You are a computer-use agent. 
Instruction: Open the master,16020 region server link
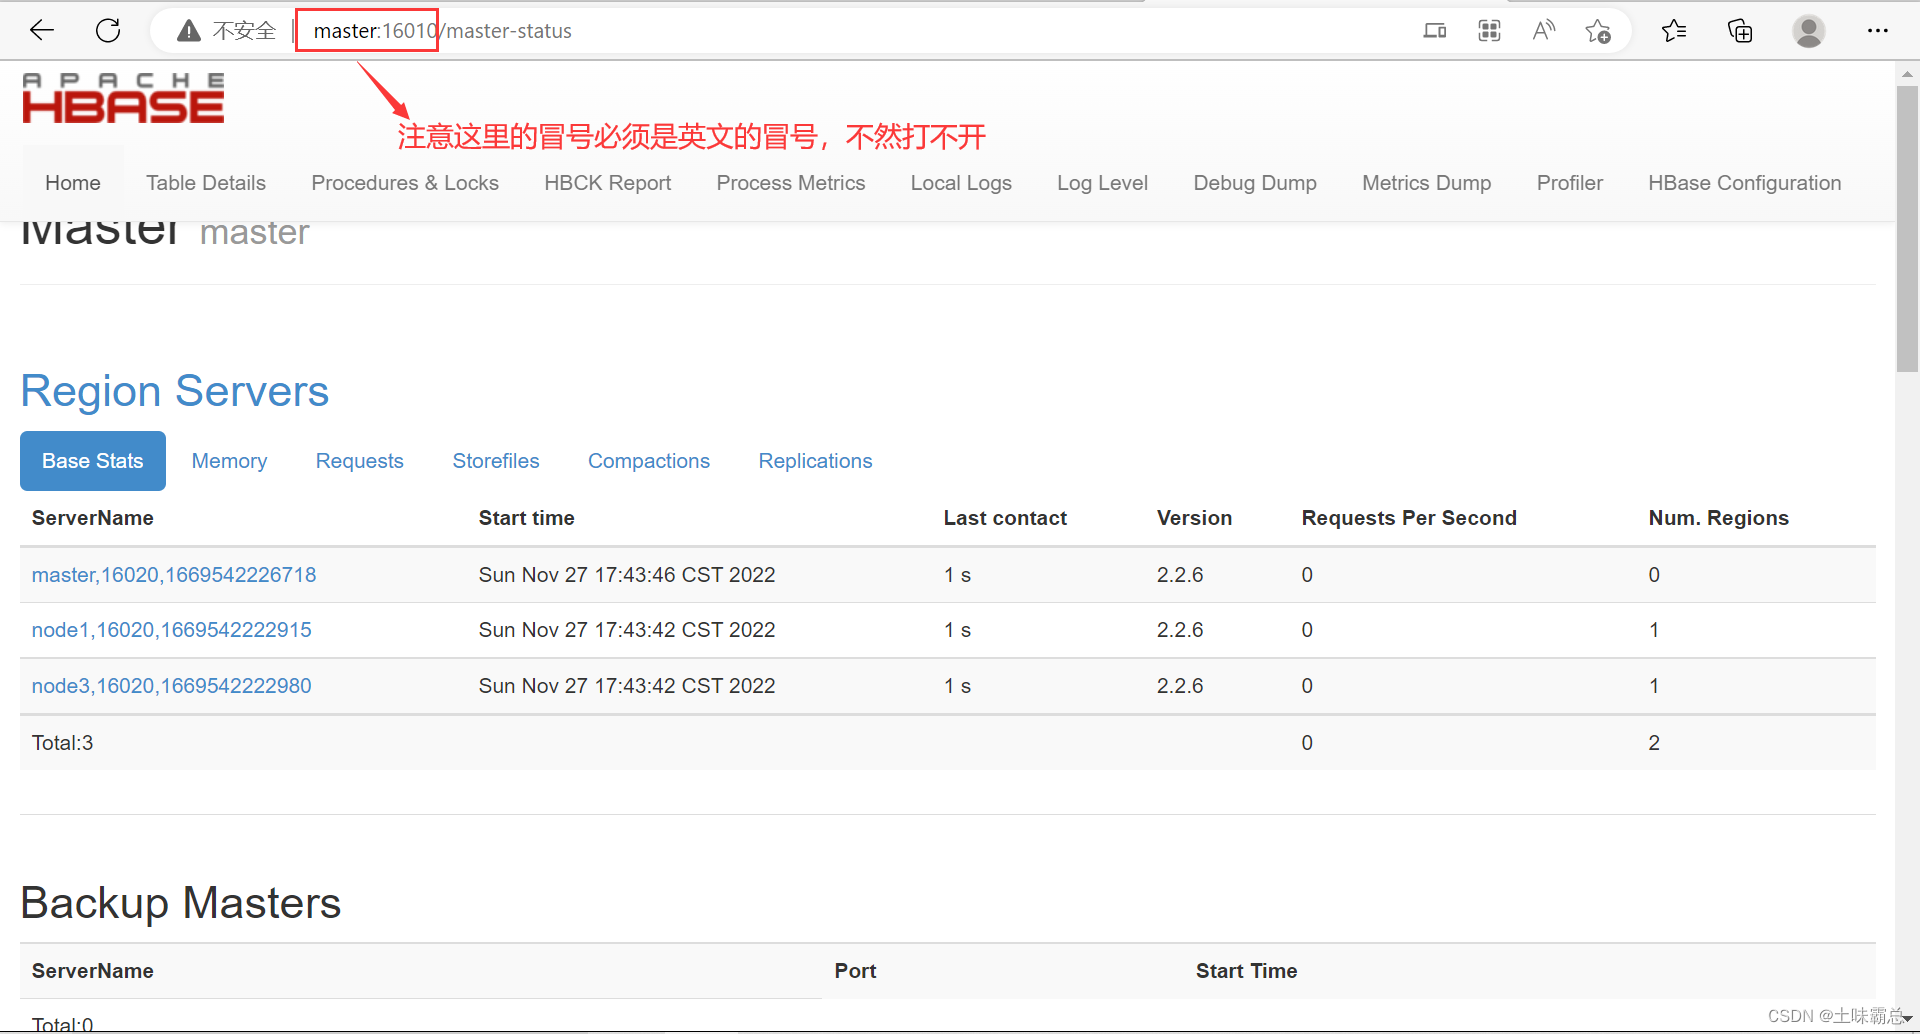click(x=174, y=574)
